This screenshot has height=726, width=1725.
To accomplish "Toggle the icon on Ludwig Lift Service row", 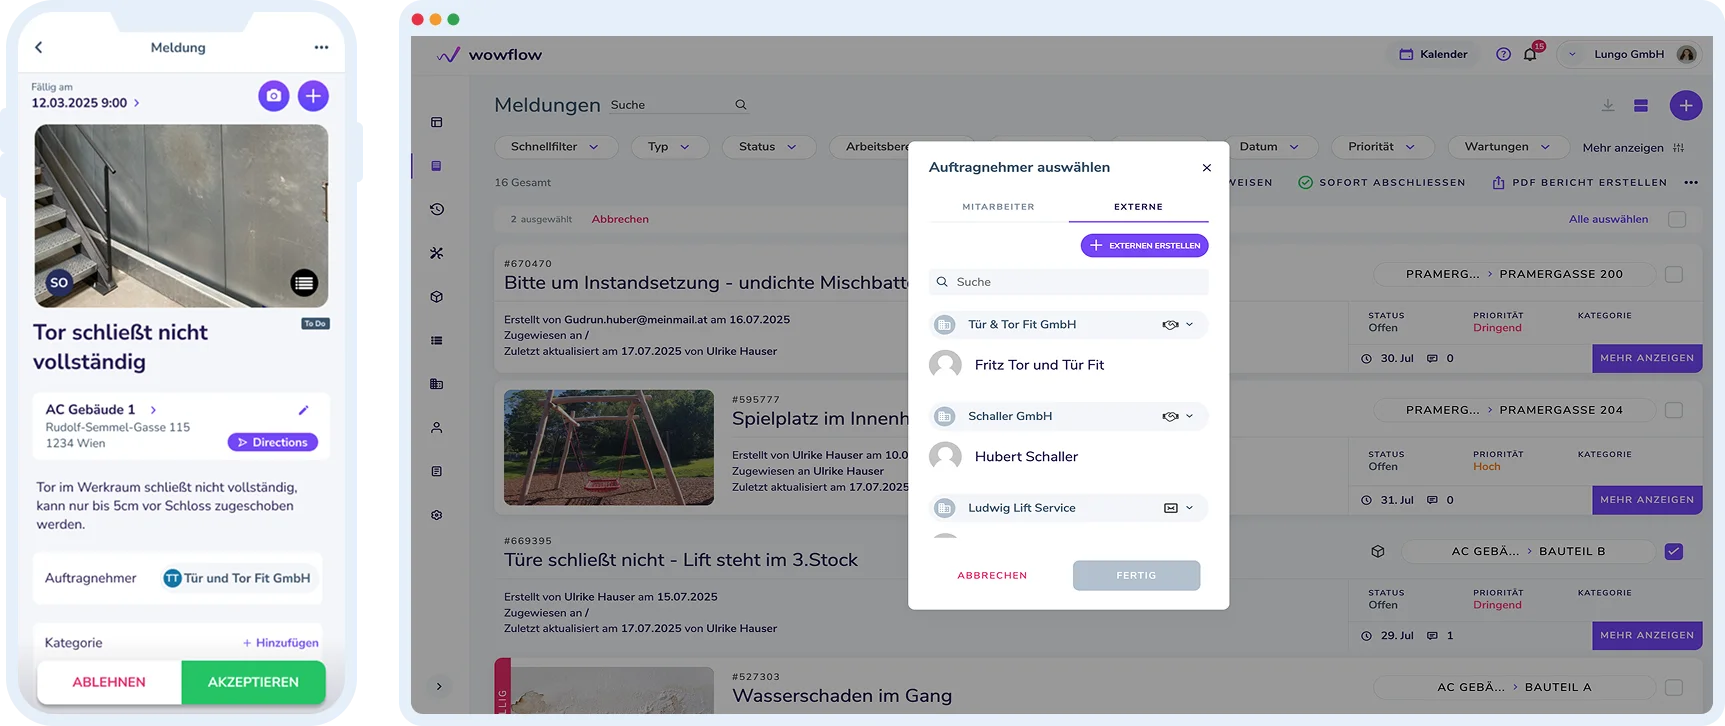I will pos(1170,508).
